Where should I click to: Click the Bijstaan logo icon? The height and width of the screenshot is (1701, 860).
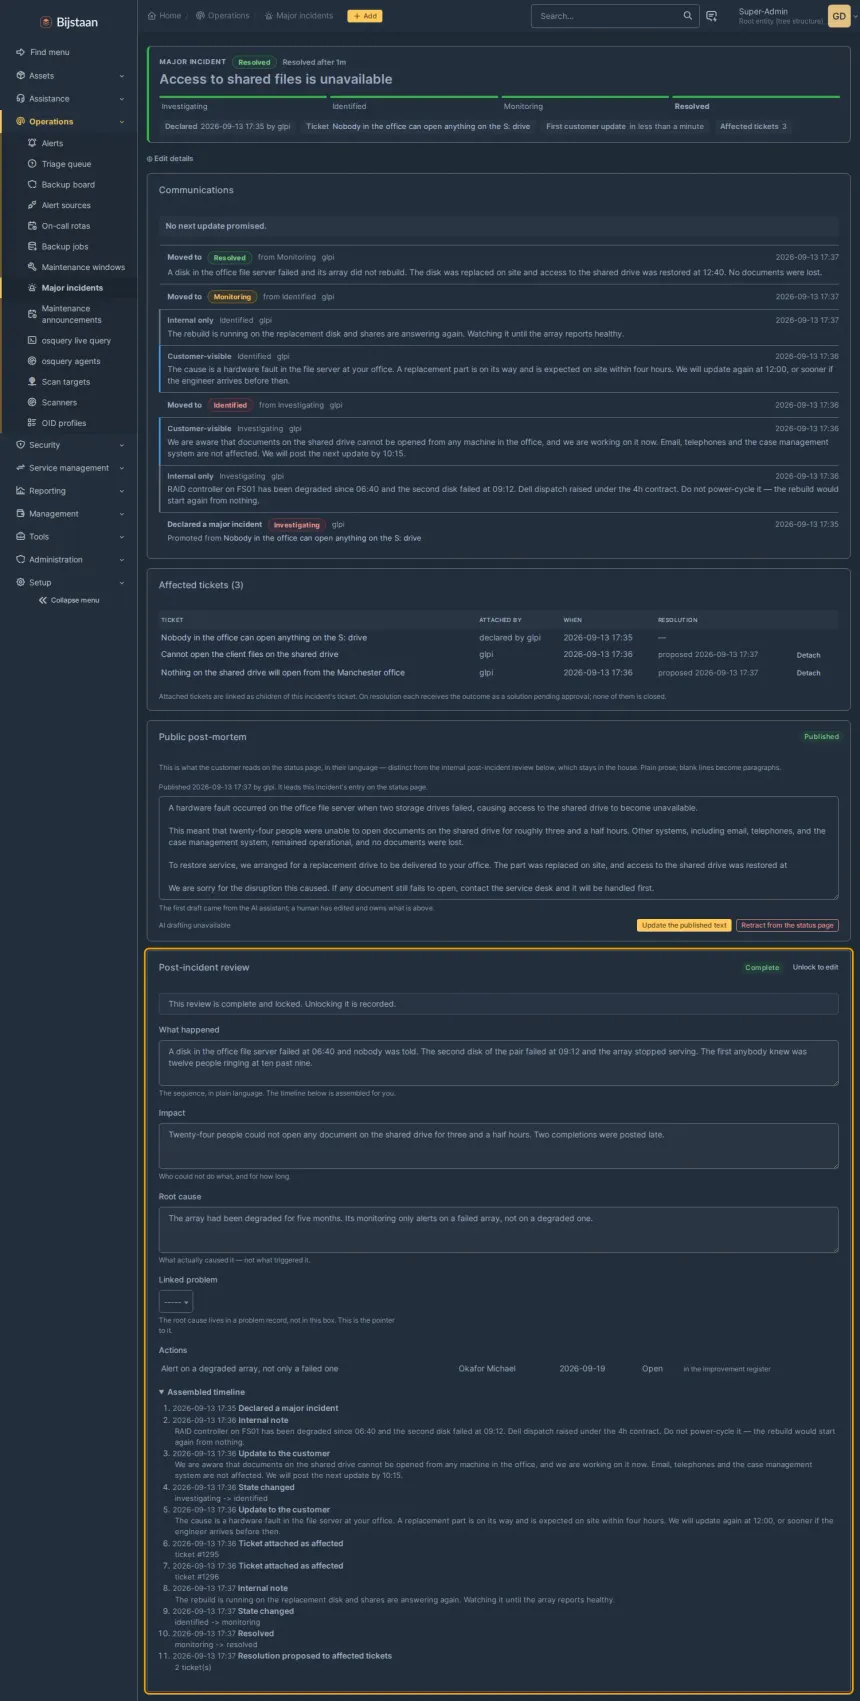pyautogui.click(x=45, y=22)
